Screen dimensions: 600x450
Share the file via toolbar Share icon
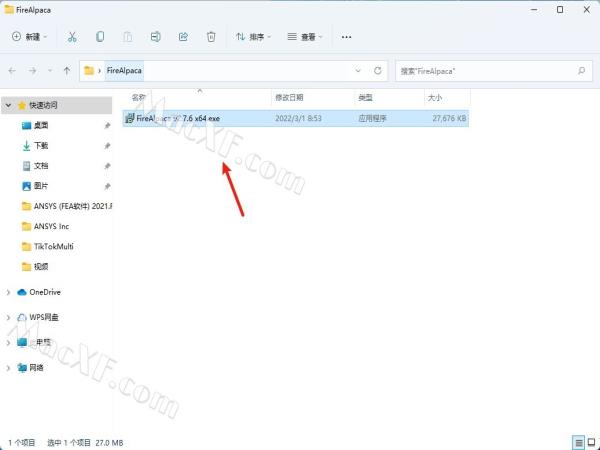tap(183, 37)
